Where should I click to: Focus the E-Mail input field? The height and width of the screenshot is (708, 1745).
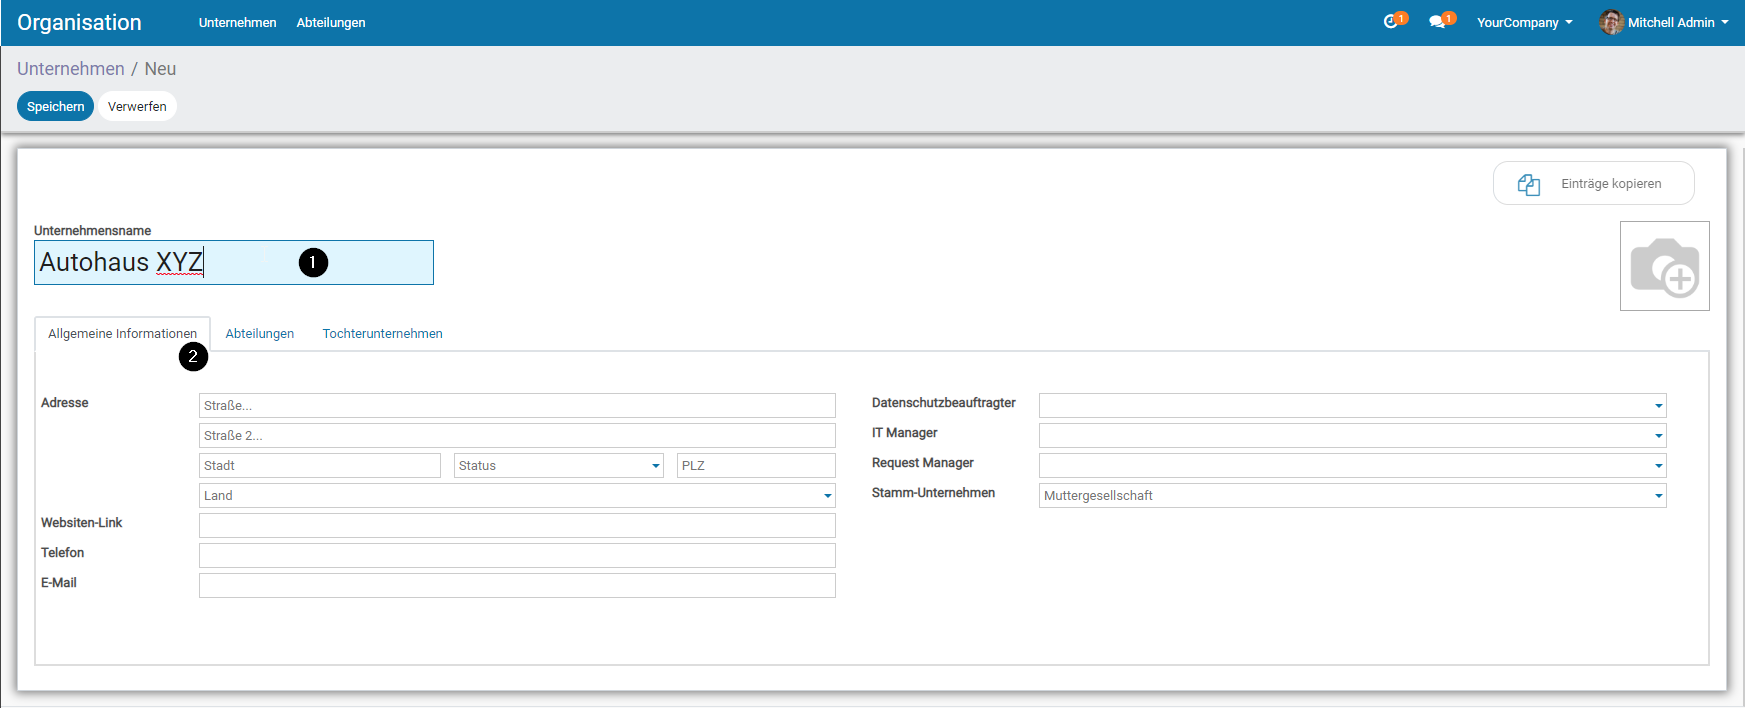(x=517, y=586)
